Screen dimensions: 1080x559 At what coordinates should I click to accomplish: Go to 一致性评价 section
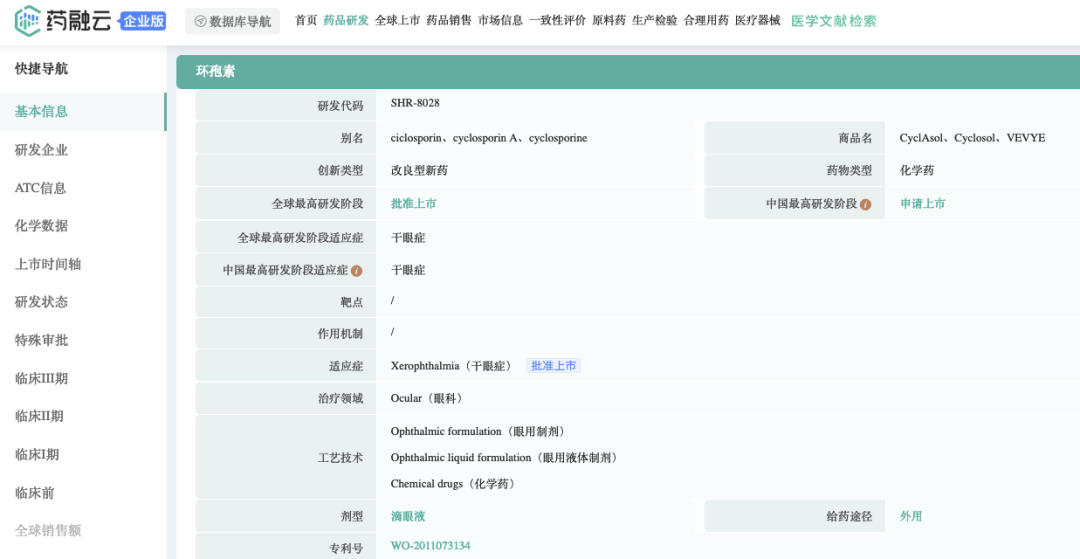click(557, 20)
